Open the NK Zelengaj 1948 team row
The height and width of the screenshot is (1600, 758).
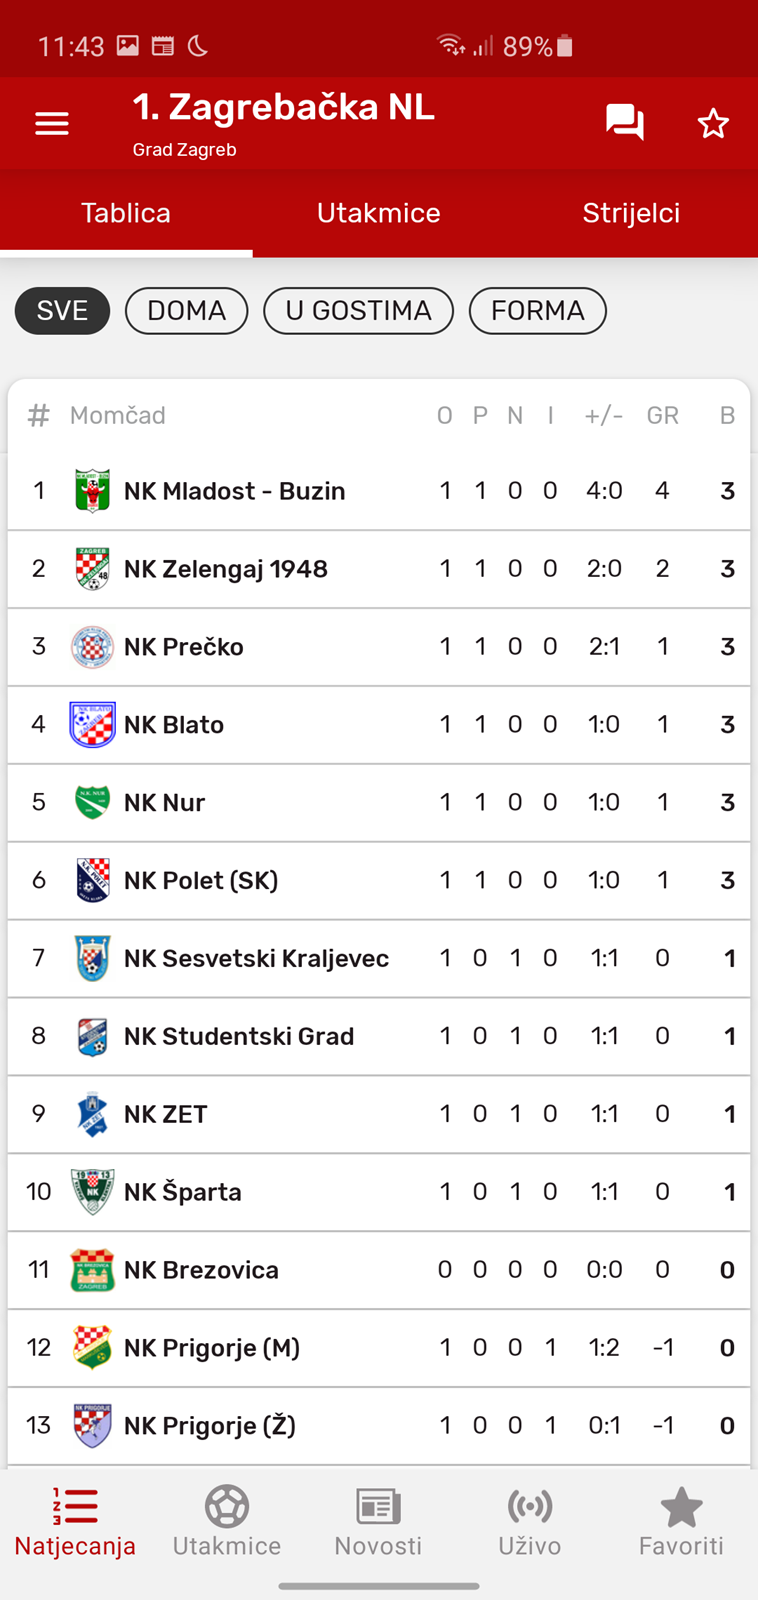pos(379,569)
